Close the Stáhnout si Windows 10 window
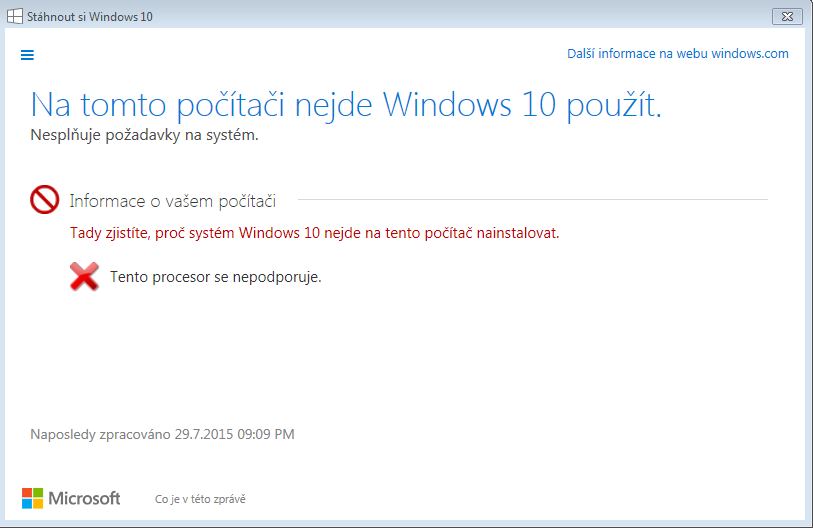The height and width of the screenshot is (528, 813). coord(787,16)
